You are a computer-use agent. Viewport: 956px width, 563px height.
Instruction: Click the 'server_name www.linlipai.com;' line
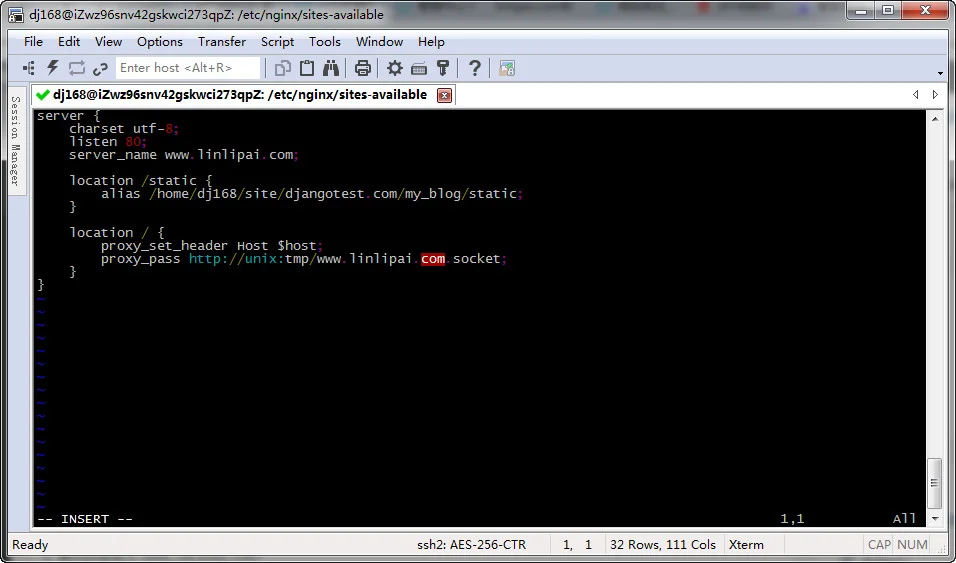pos(184,155)
